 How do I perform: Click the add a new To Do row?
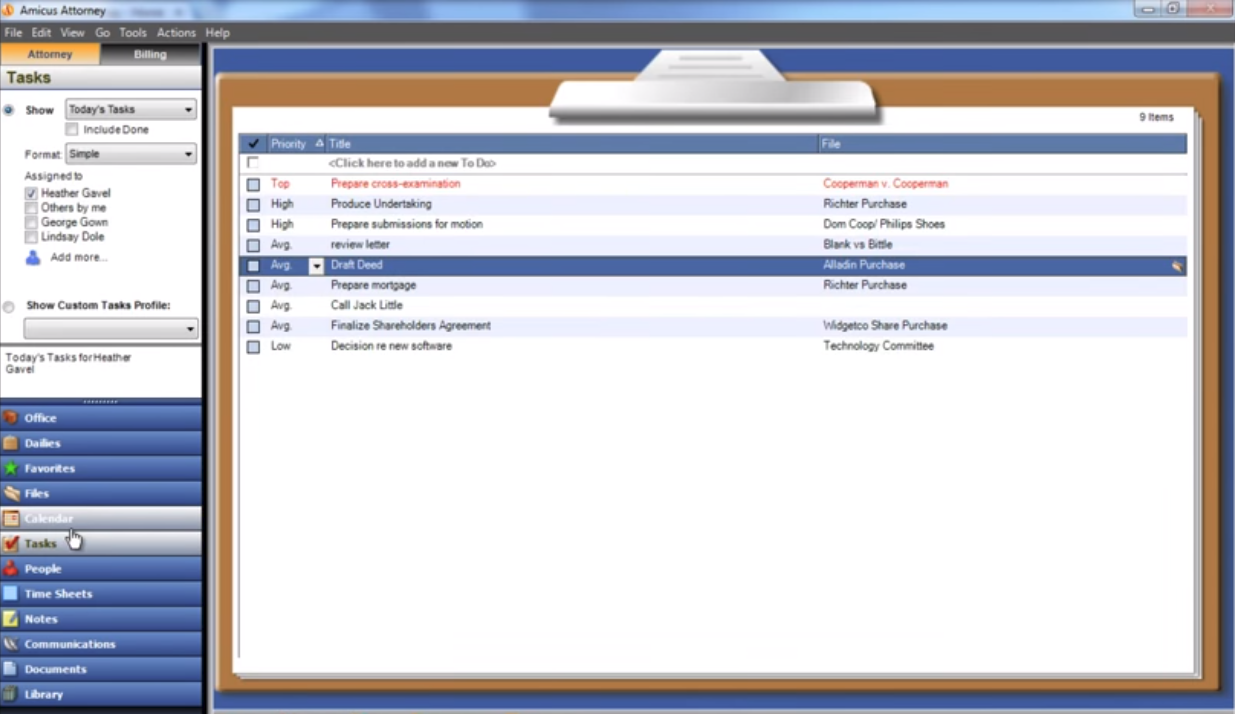point(412,163)
